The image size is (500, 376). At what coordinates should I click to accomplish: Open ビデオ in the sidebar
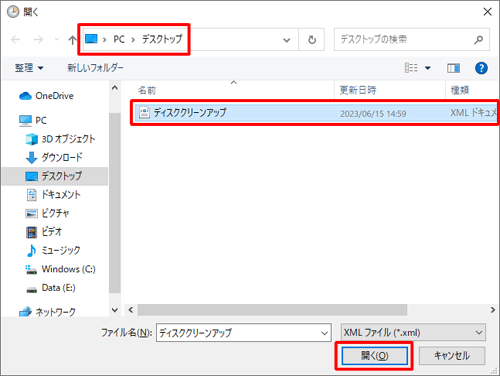[x=44, y=232]
